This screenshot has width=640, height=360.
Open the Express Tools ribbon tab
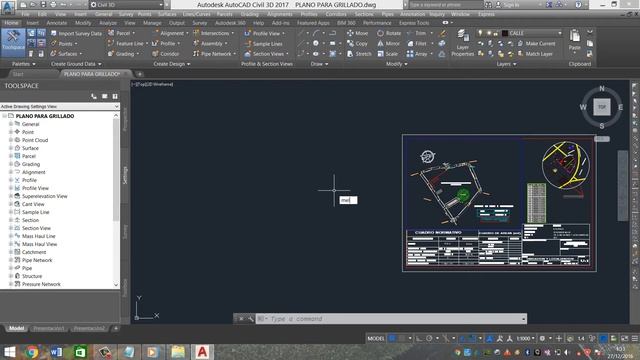[x=414, y=23]
